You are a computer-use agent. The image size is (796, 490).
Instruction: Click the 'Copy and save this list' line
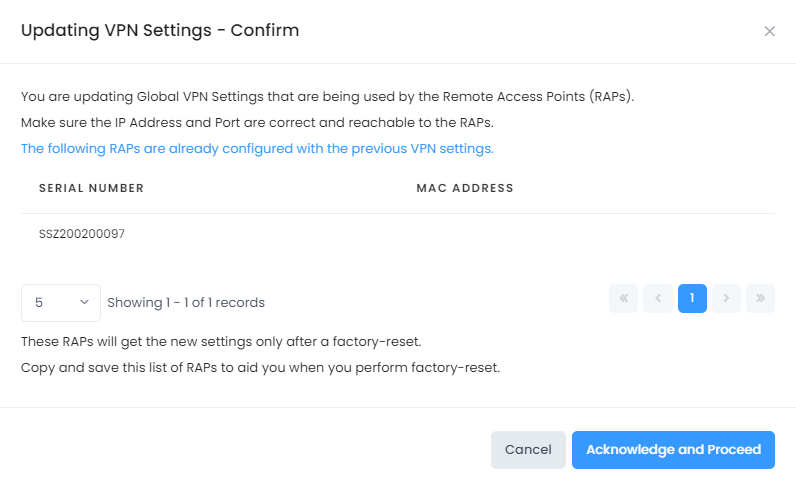pyautogui.click(x=260, y=367)
